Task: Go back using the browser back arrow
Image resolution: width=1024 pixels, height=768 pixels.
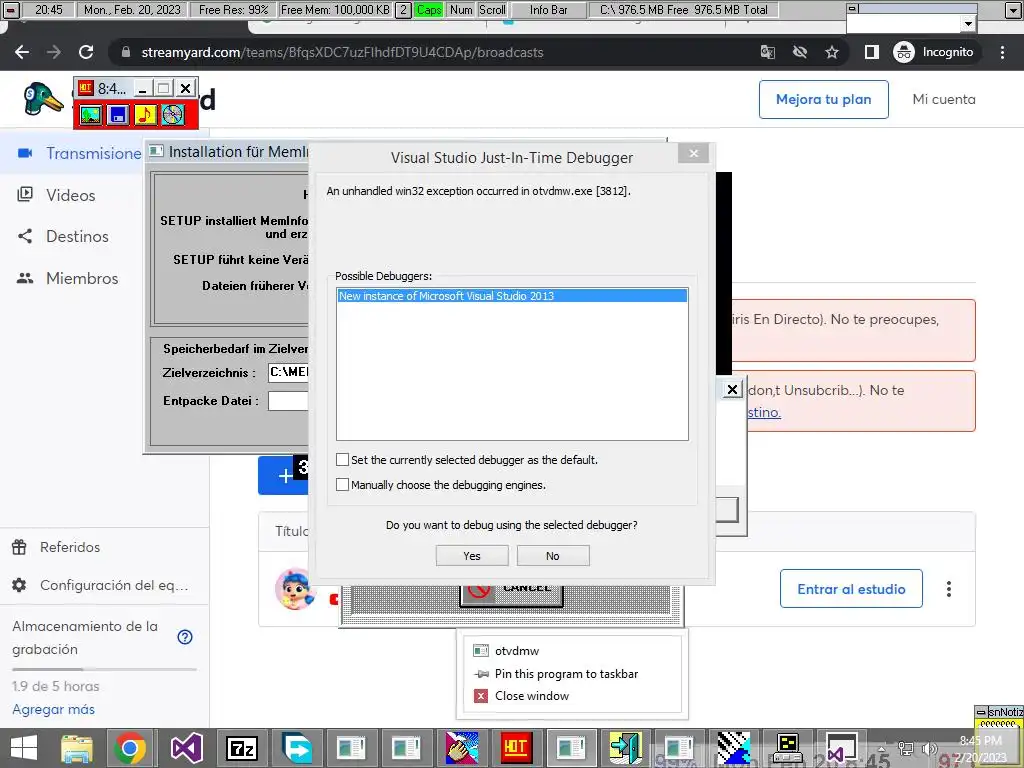Action: point(22,52)
